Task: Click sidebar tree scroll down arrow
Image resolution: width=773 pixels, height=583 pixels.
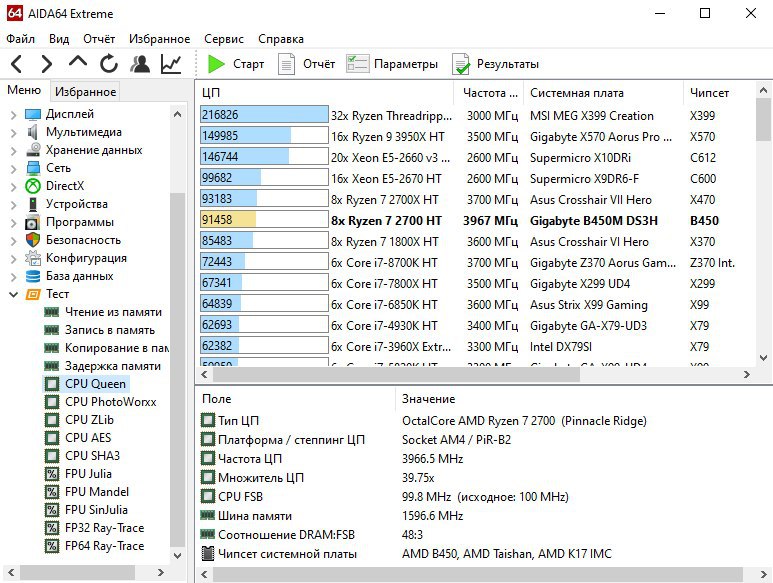Action: (177, 555)
